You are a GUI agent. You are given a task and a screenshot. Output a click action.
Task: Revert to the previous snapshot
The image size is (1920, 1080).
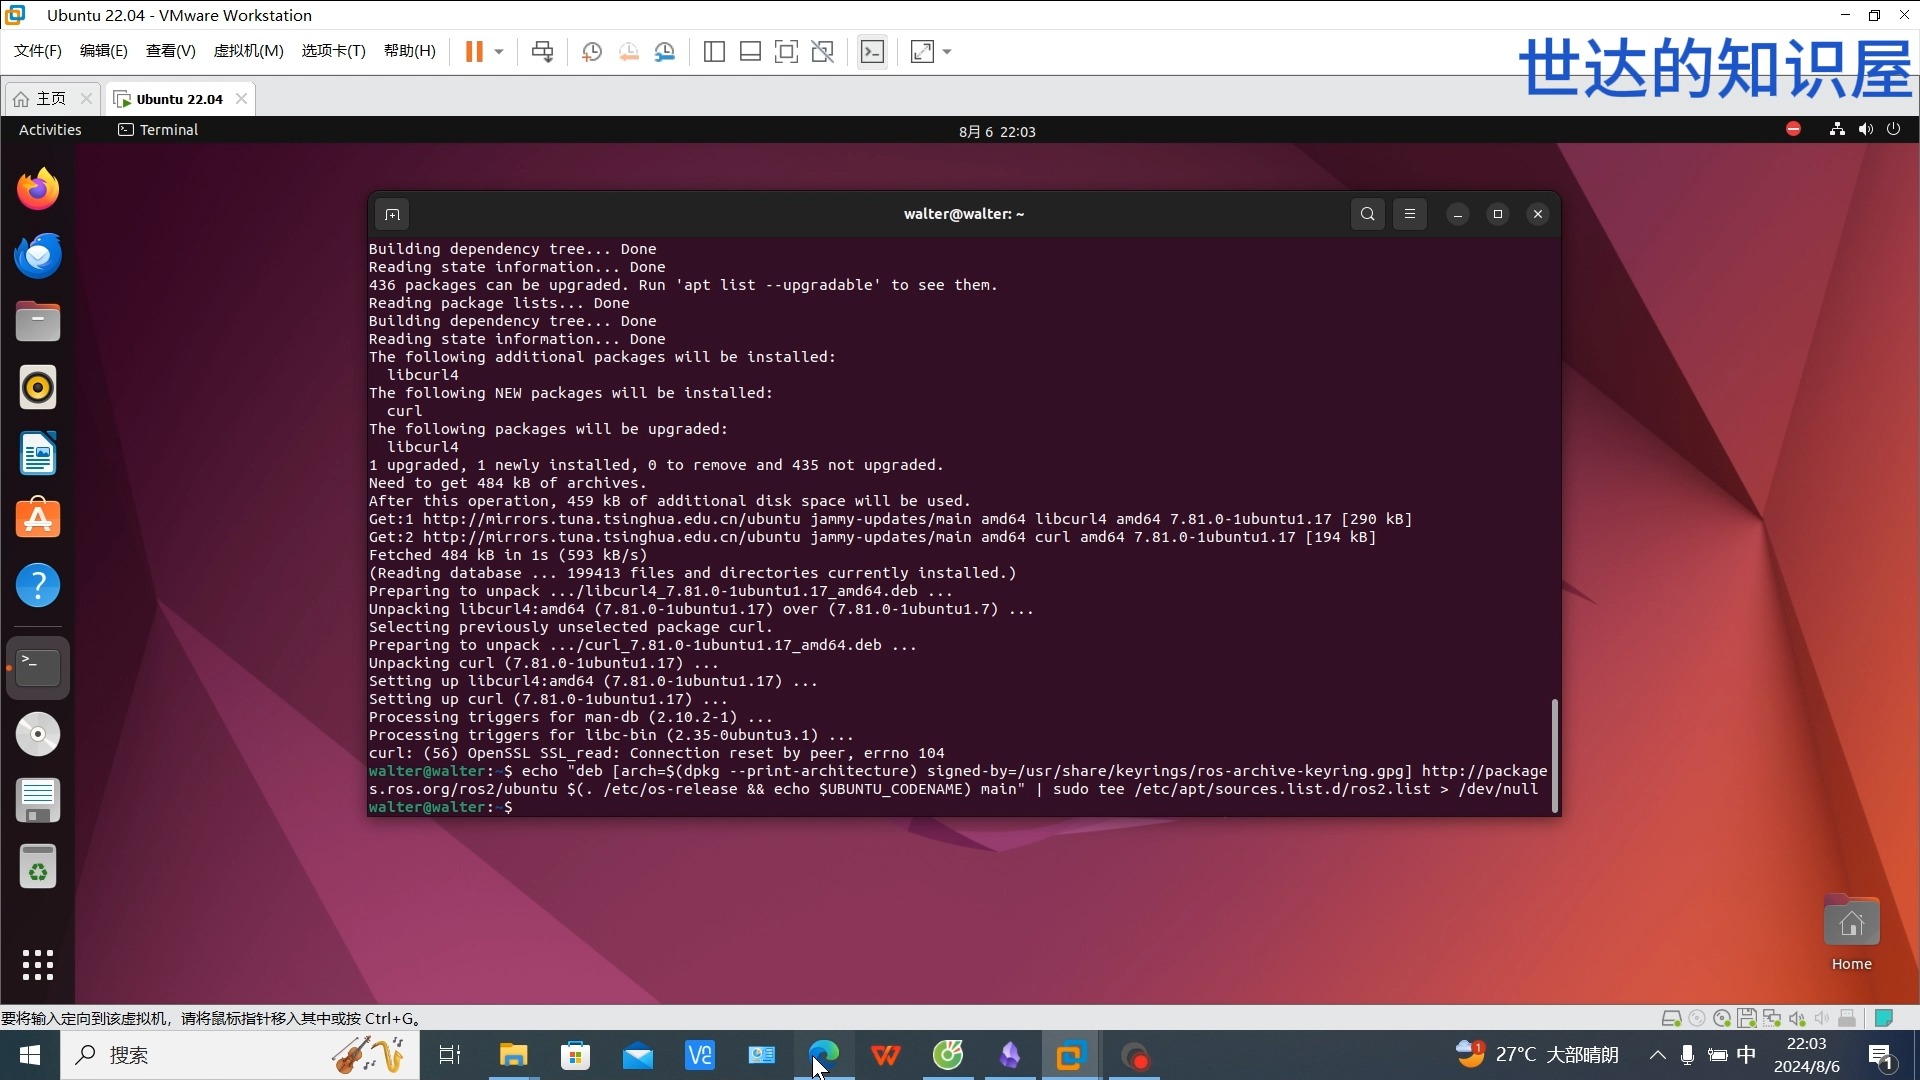click(628, 52)
